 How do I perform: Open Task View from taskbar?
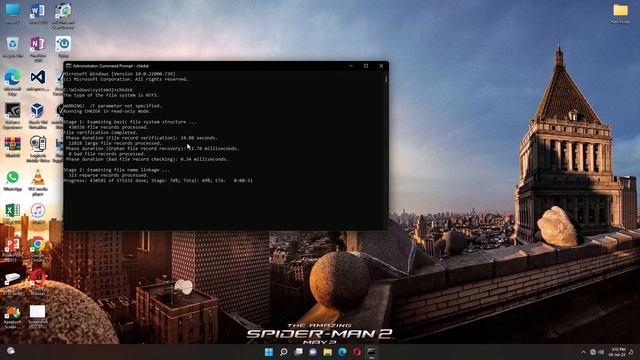[298, 352]
